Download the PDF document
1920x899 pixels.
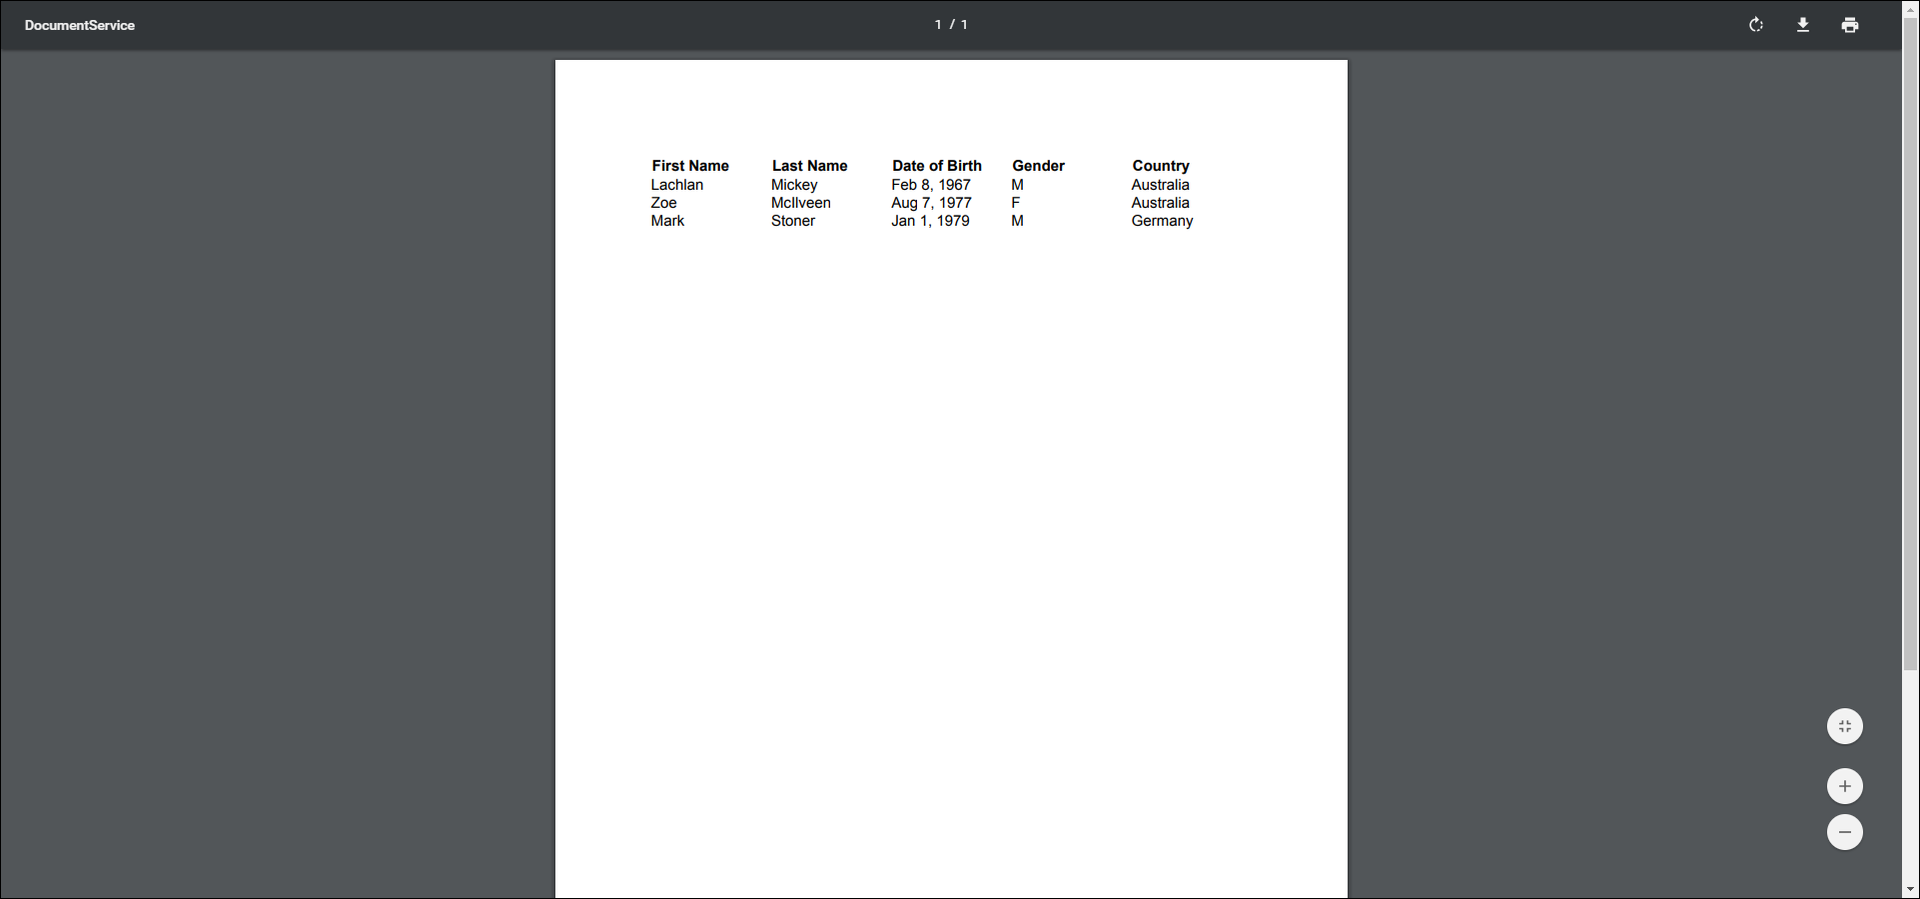point(1803,25)
